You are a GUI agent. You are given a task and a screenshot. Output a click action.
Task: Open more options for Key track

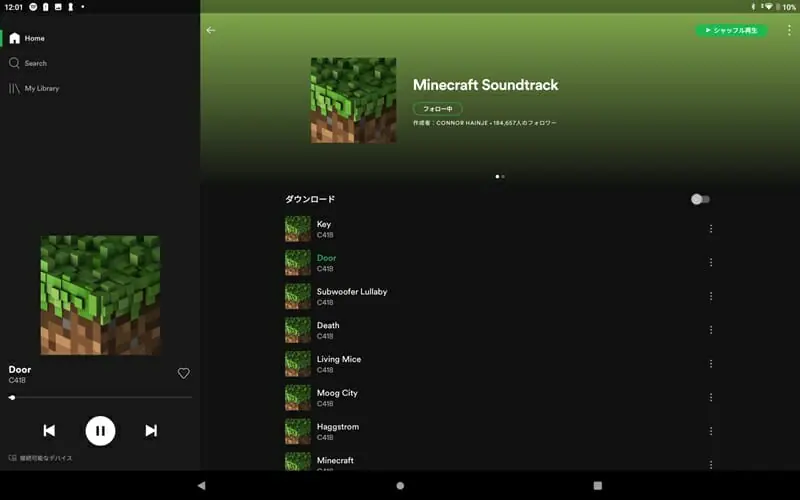[x=711, y=229]
